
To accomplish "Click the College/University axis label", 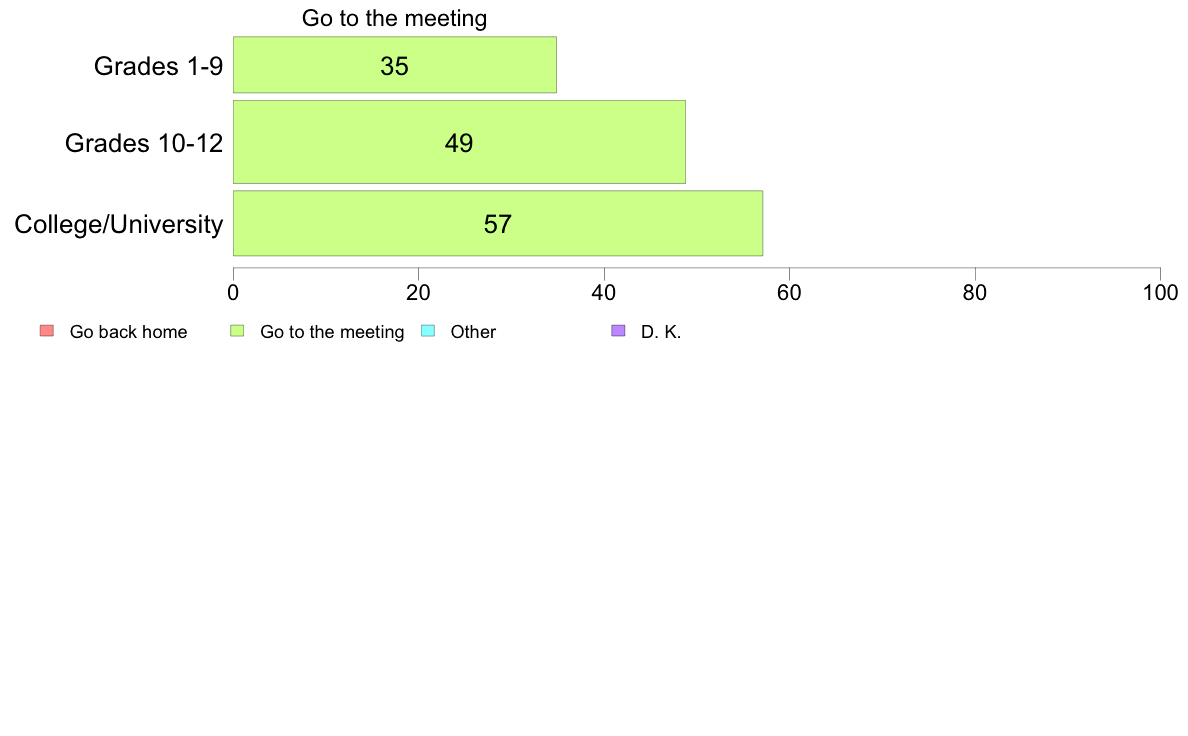I will point(119,224).
